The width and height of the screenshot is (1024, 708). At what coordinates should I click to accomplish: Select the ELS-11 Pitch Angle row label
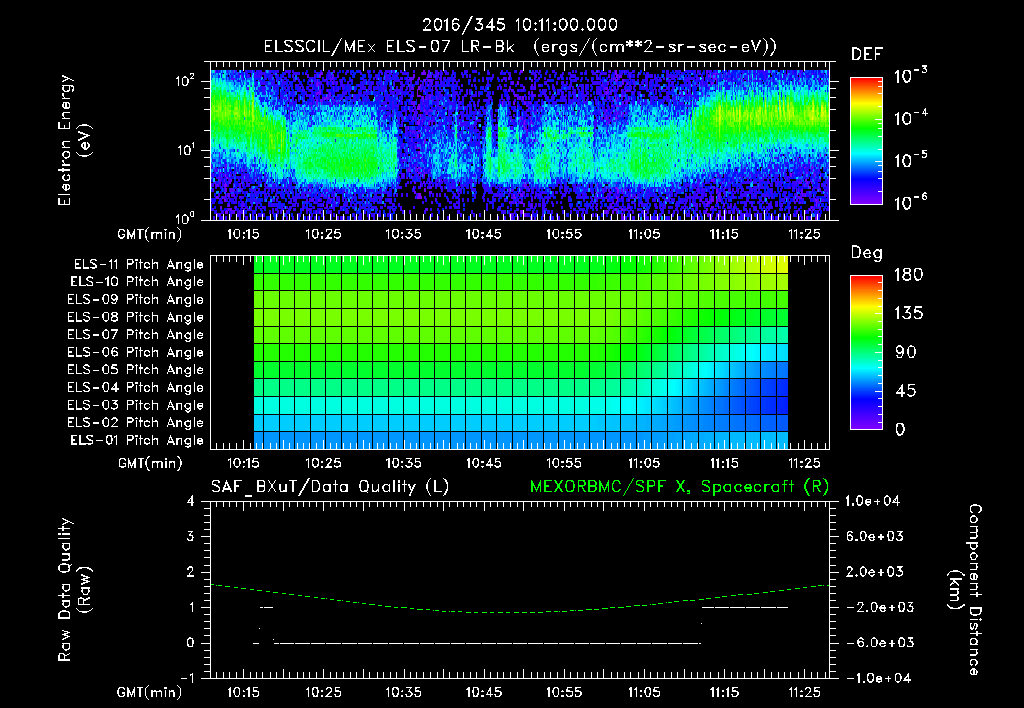click(x=138, y=265)
